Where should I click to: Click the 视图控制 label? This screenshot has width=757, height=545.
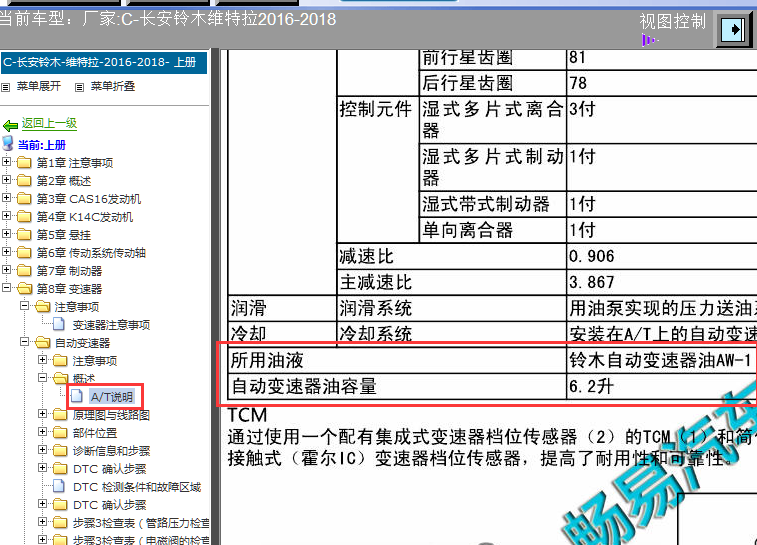click(x=673, y=21)
